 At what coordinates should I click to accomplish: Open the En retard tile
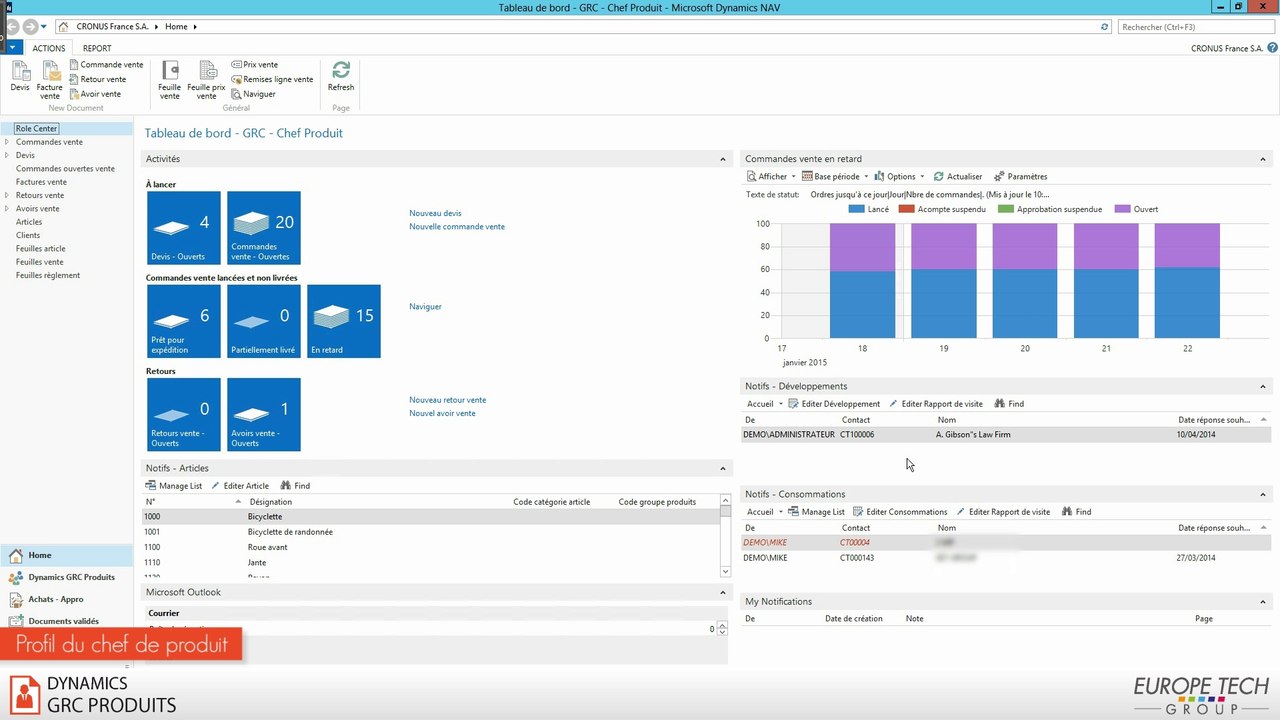coord(344,321)
